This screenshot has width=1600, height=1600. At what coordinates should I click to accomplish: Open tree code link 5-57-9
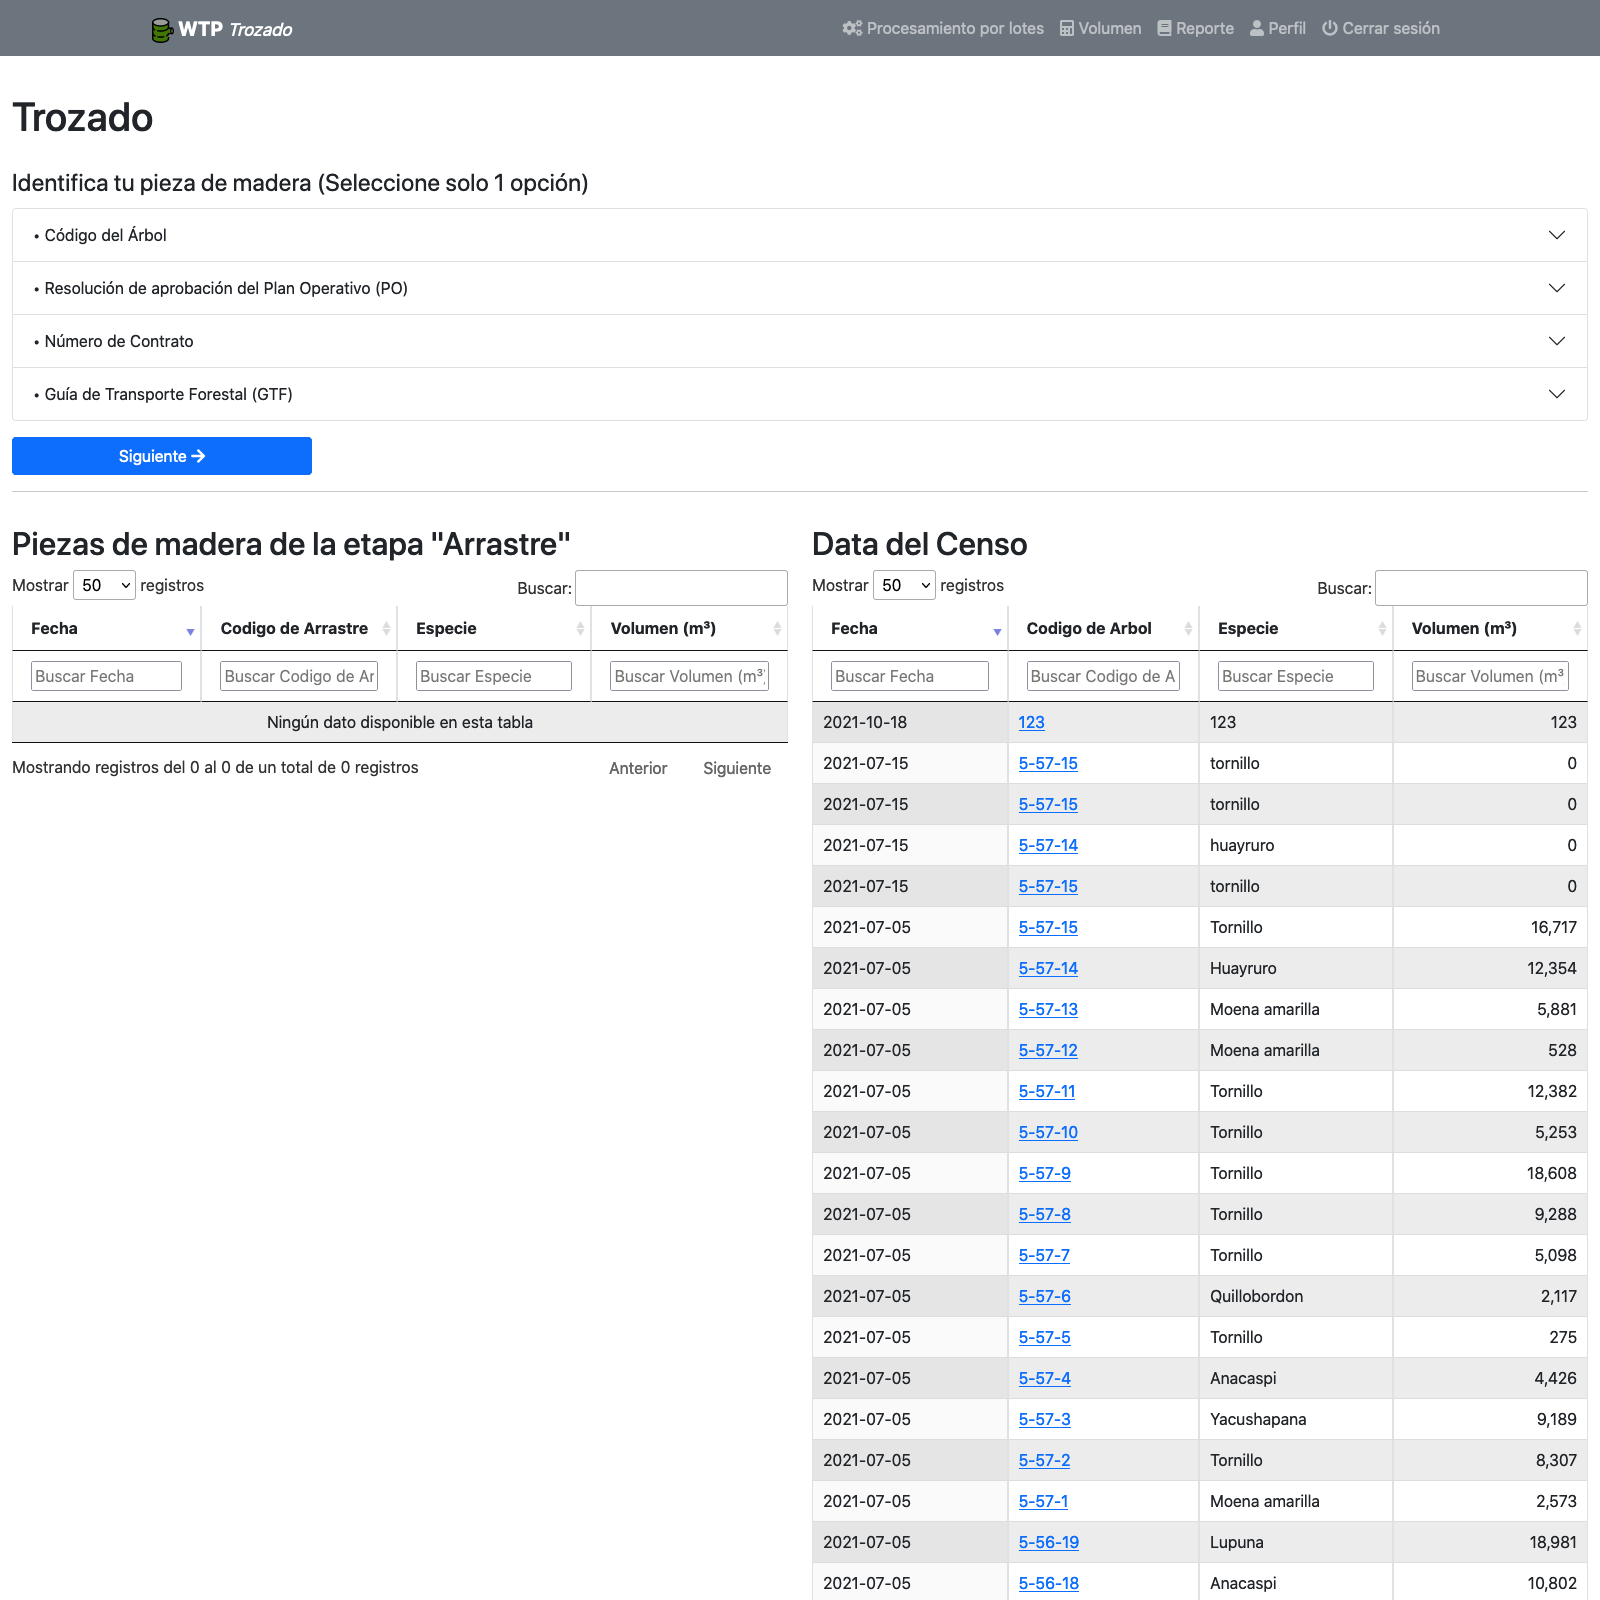1044,1173
